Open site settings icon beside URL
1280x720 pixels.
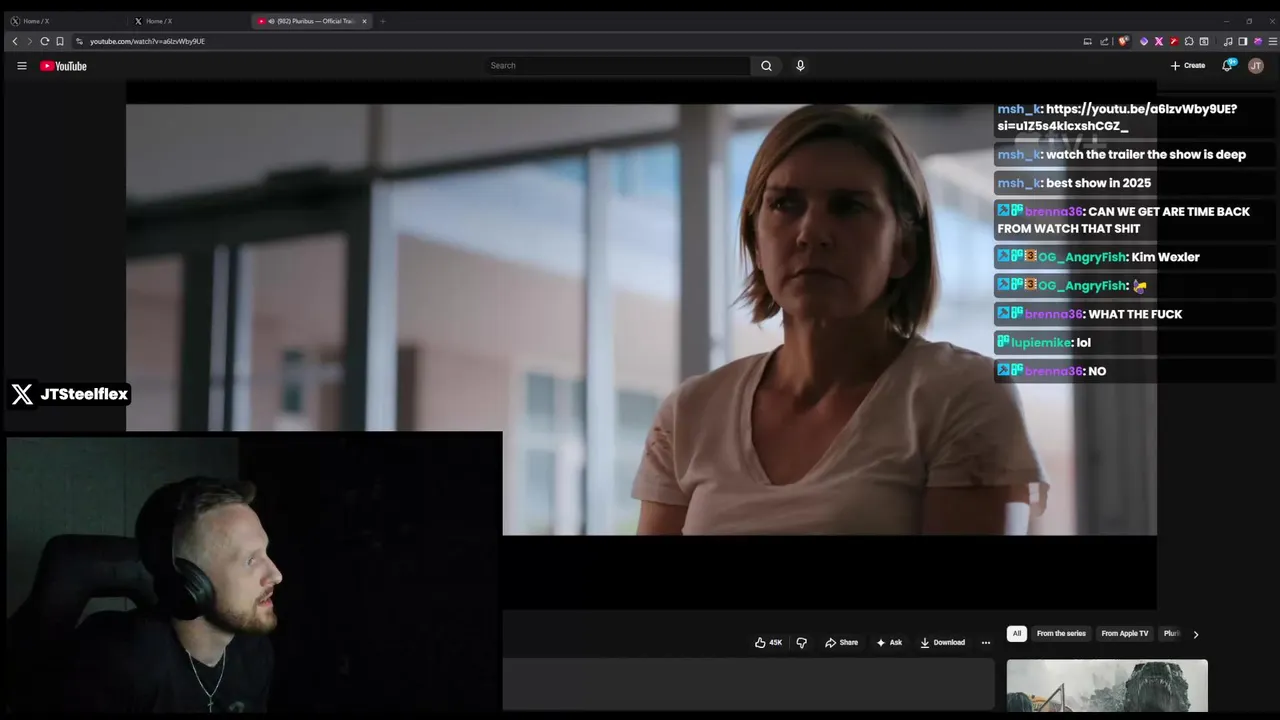point(79,41)
